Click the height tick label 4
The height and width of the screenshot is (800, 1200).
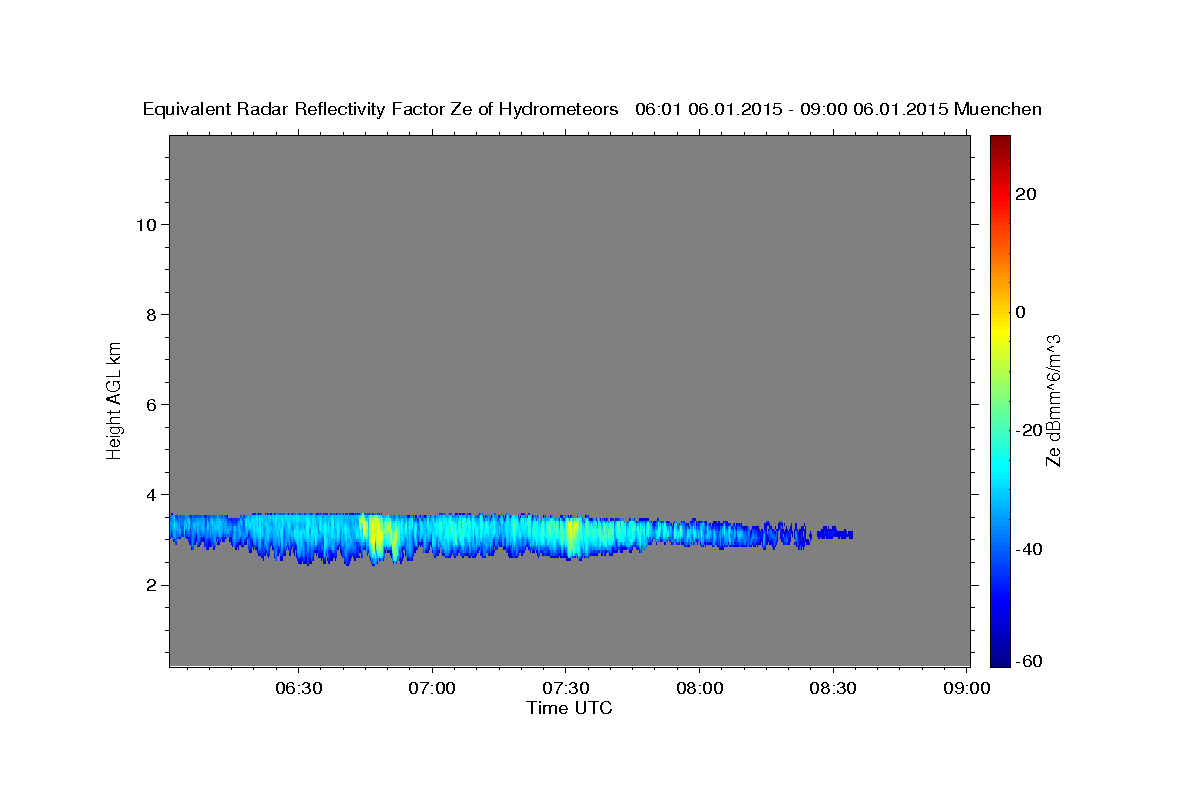pyautogui.click(x=151, y=494)
